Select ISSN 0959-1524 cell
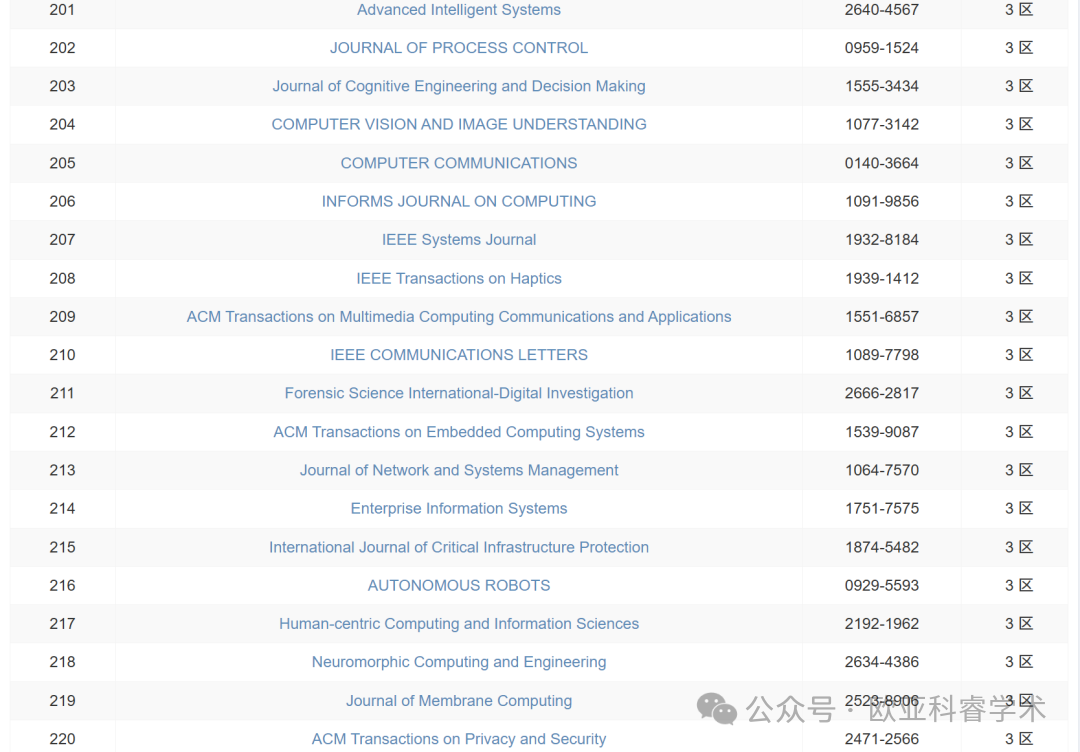 882,48
